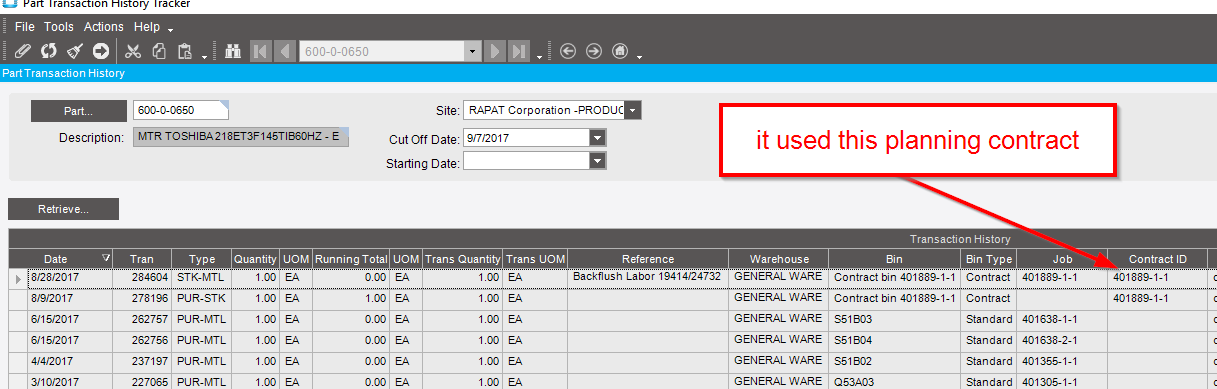Click the Clear broom icon
The width and height of the screenshot is (1217, 389).
click(74, 51)
